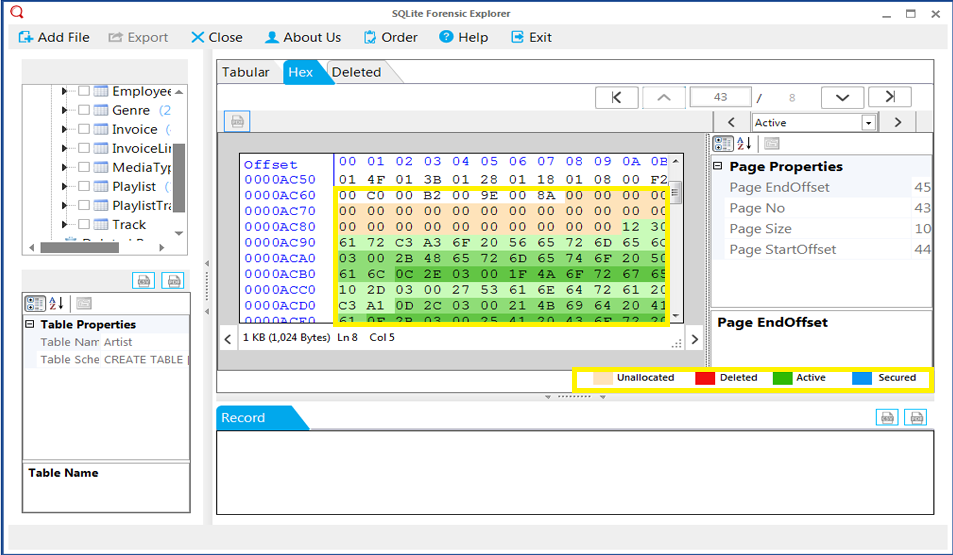Click Categorized icon in Table Properties panel
Image resolution: width=953 pixels, height=555 pixels.
[x=35, y=303]
